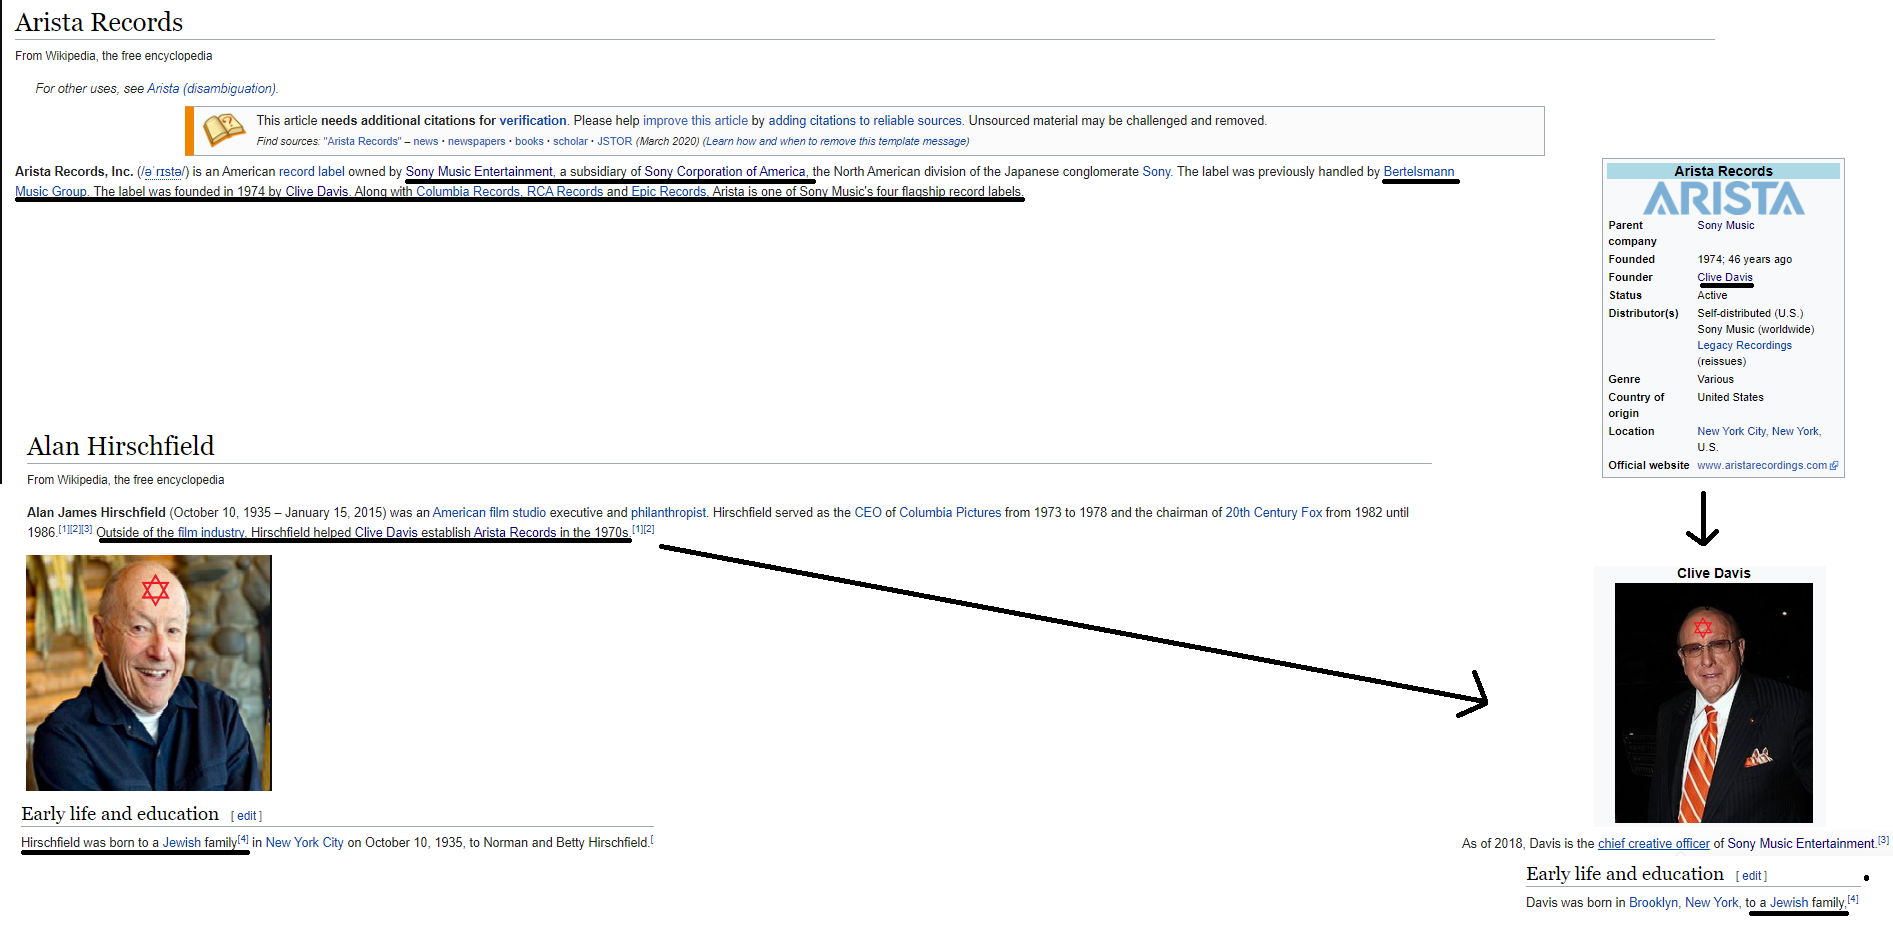Viewport: 1893px width, 951px height.
Task: Open the 'news' find-sources link
Action: pyautogui.click(x=426, y=142)
